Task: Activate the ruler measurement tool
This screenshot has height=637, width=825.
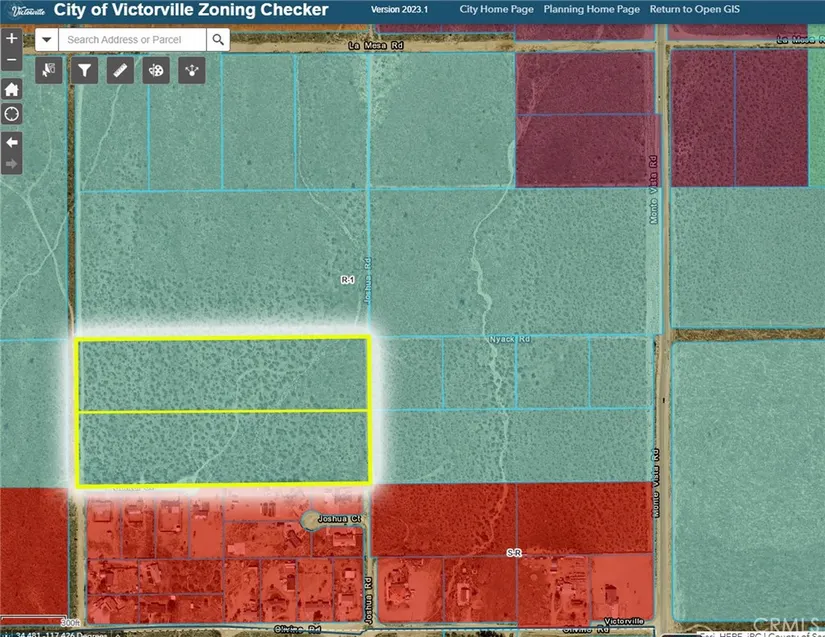Action: pos(120,70)
